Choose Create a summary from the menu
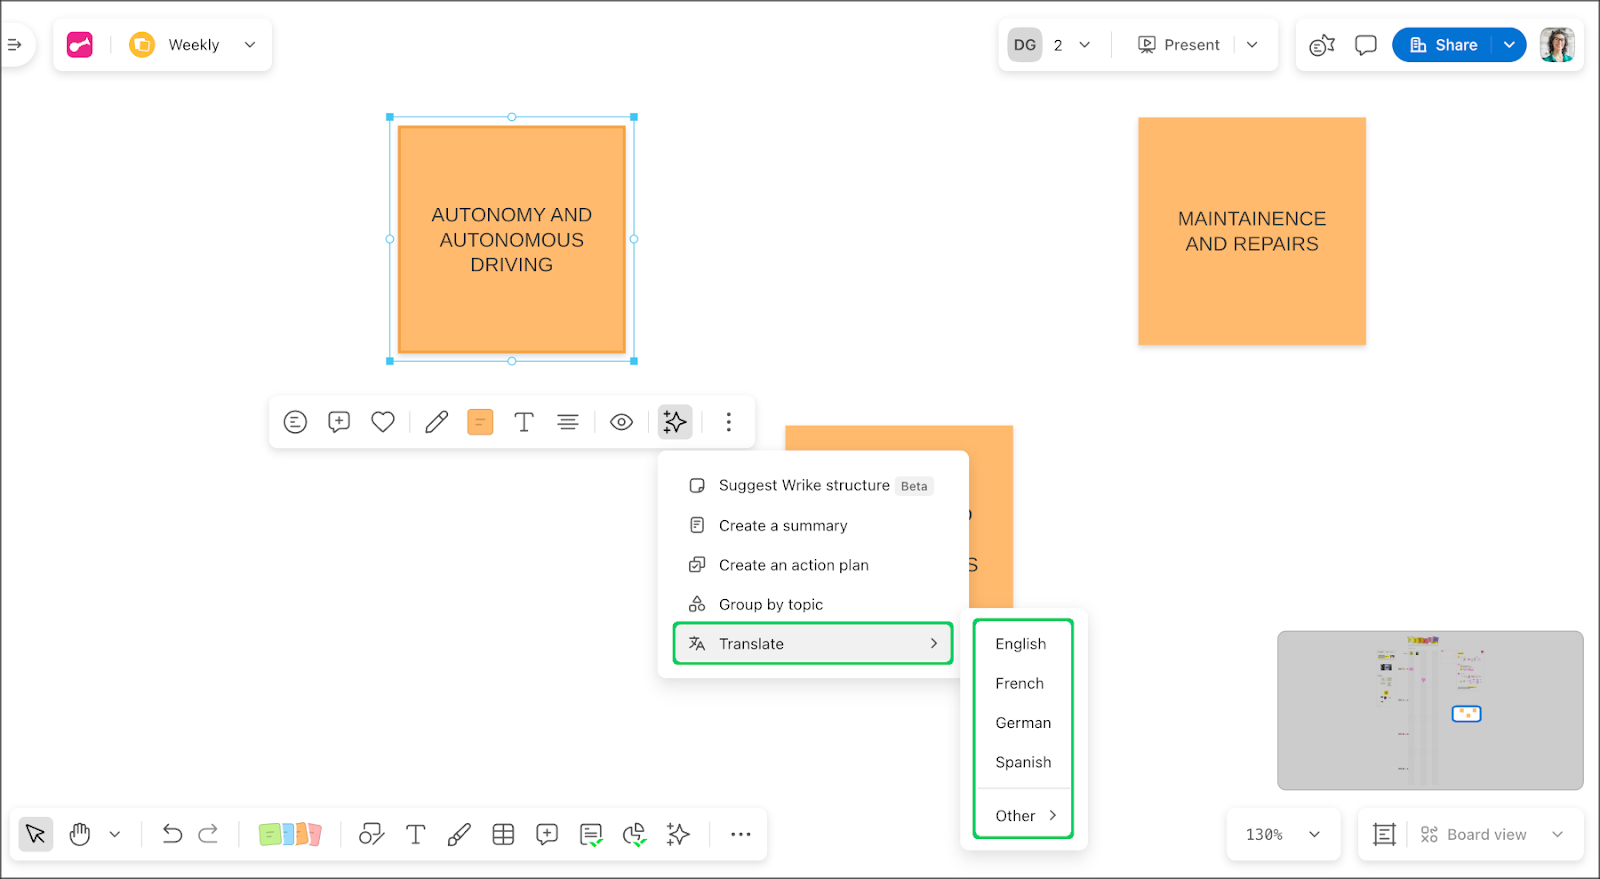Viewport: 1600px width, 879px height. pos(782,526)
